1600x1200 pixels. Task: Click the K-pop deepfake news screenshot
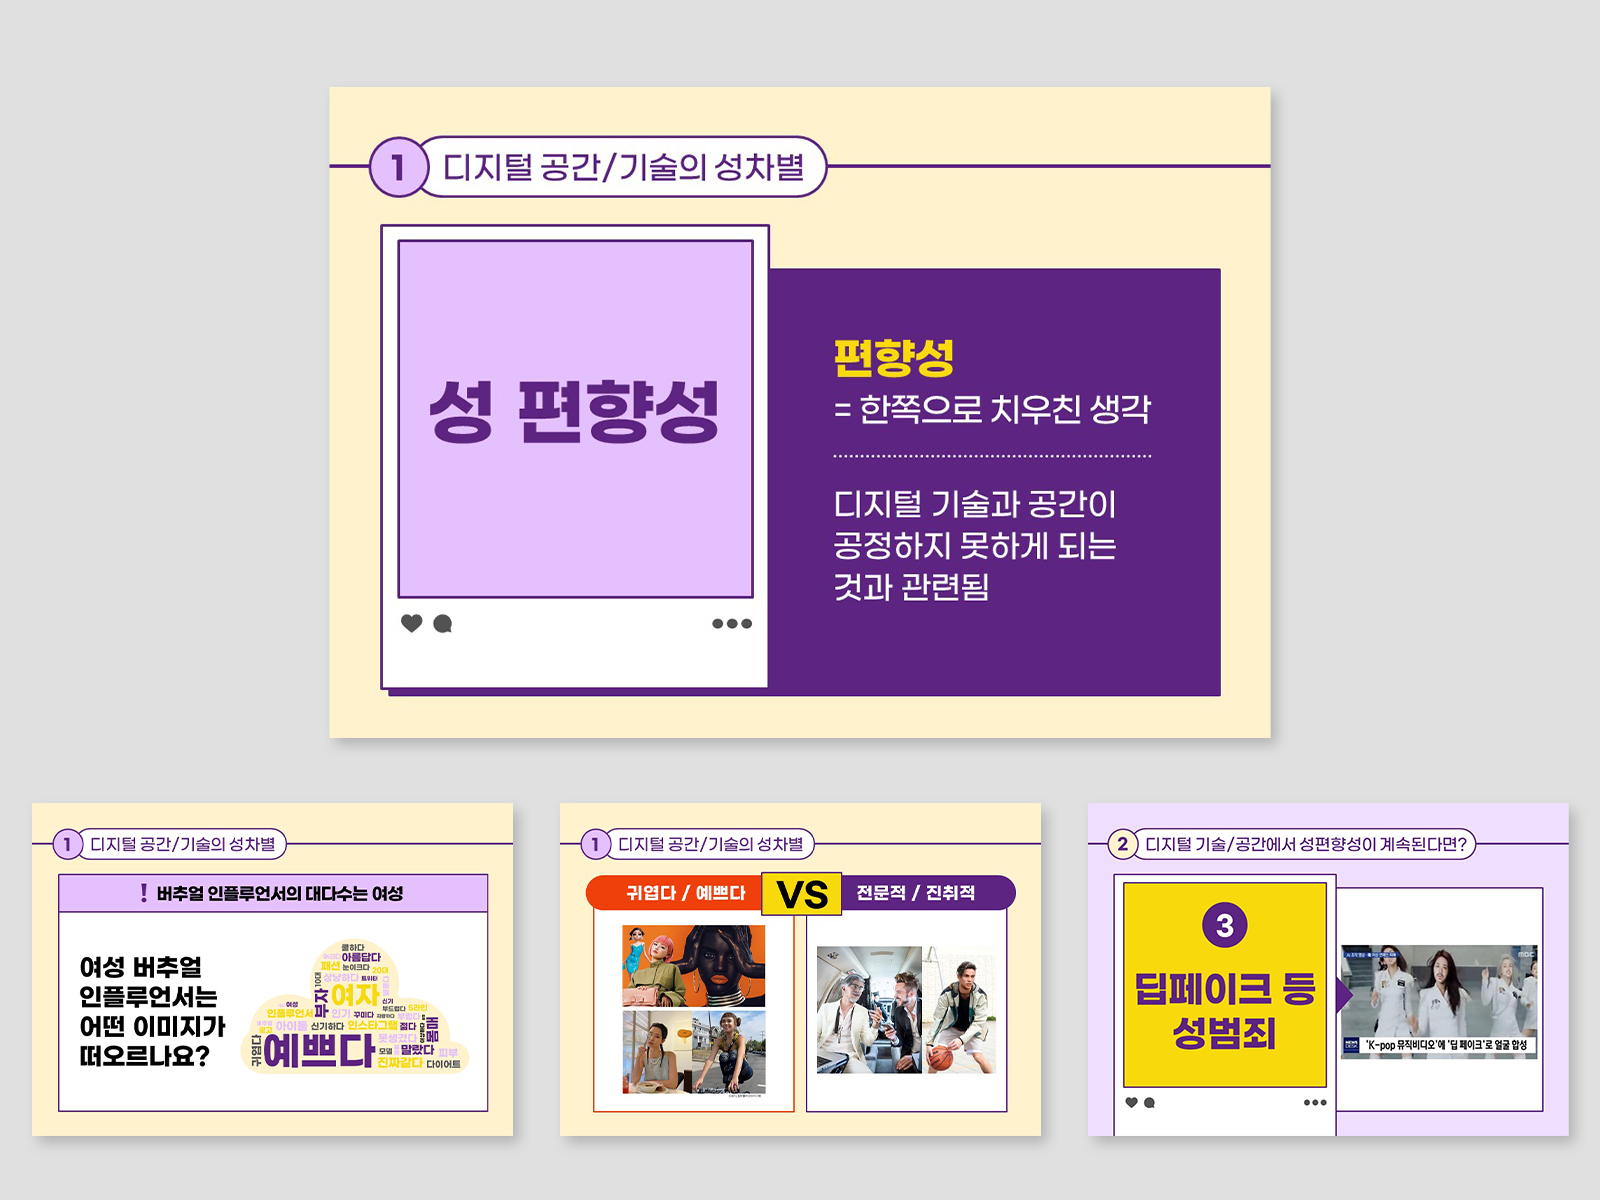click(x=1439, y=1000)
